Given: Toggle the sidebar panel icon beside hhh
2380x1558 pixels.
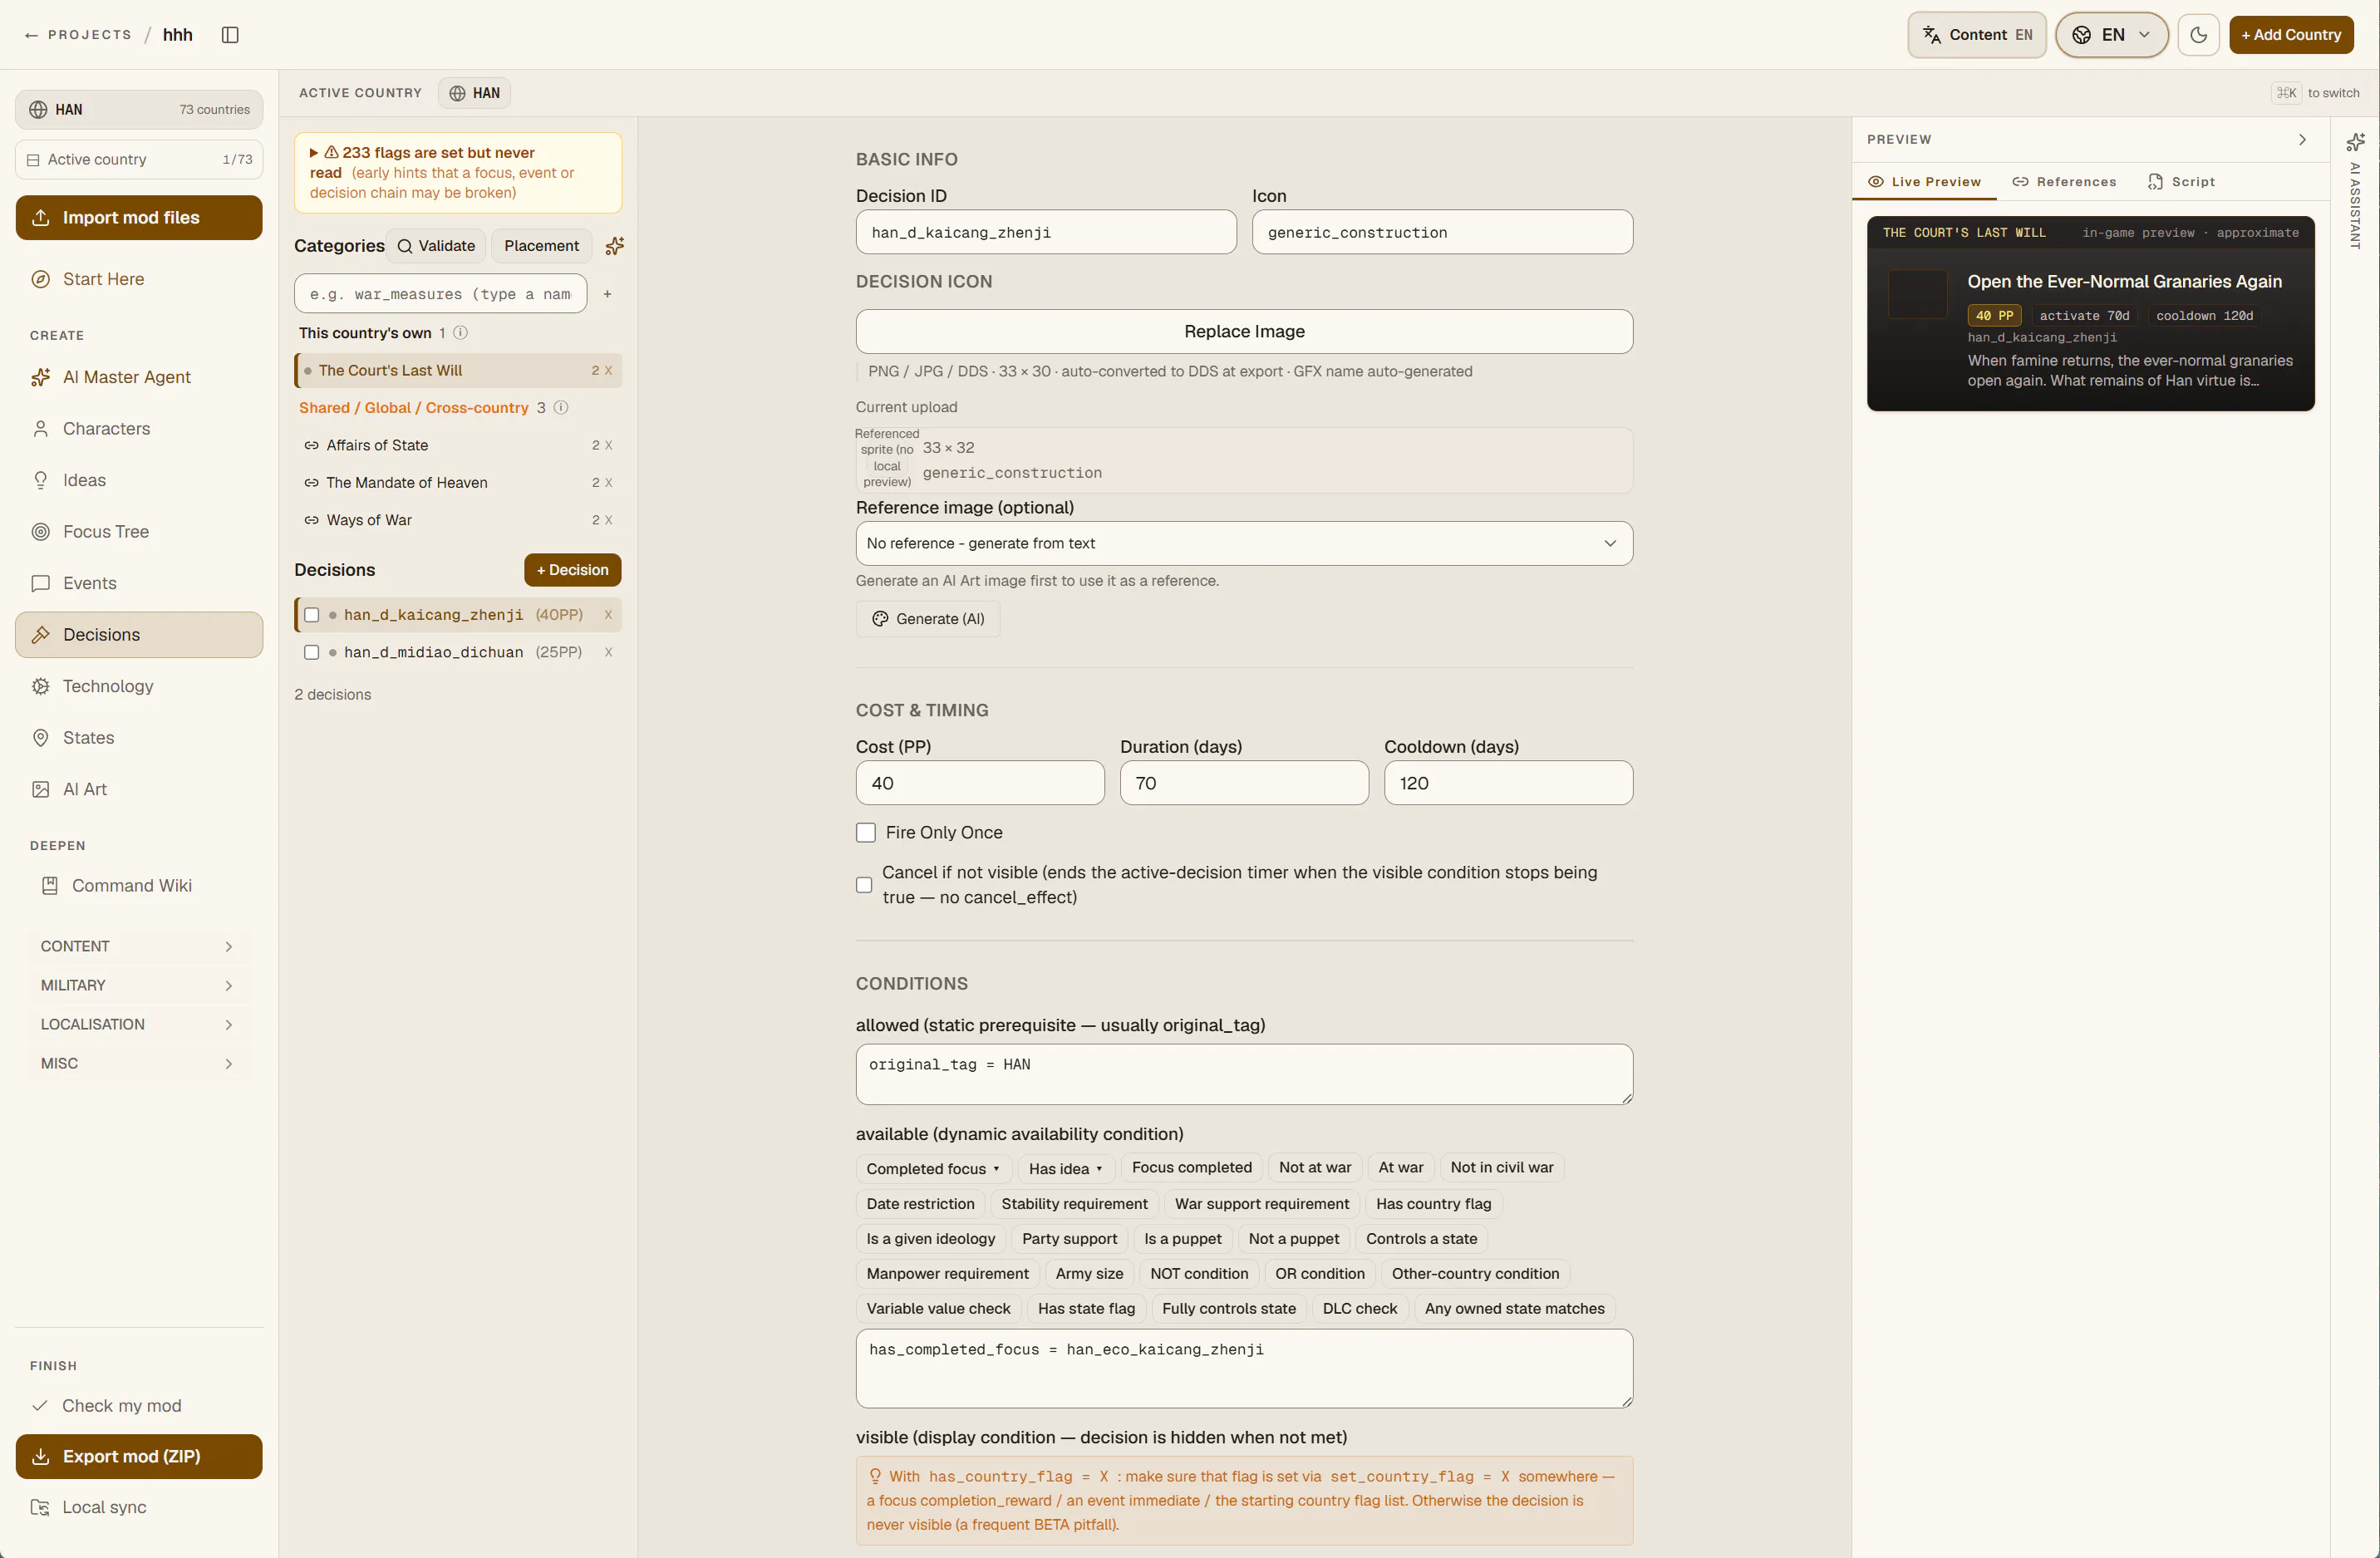Looking at the screenshot, I should (x=230, y=35).
